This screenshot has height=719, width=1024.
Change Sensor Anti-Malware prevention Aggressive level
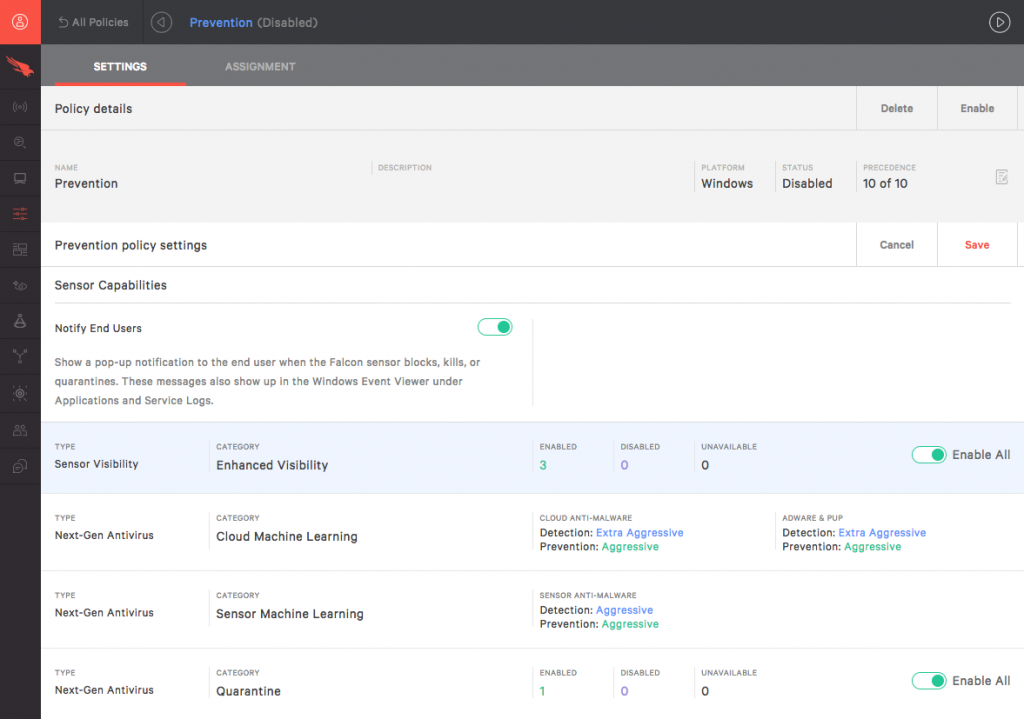pyautogui.click(x=630, y=624)
